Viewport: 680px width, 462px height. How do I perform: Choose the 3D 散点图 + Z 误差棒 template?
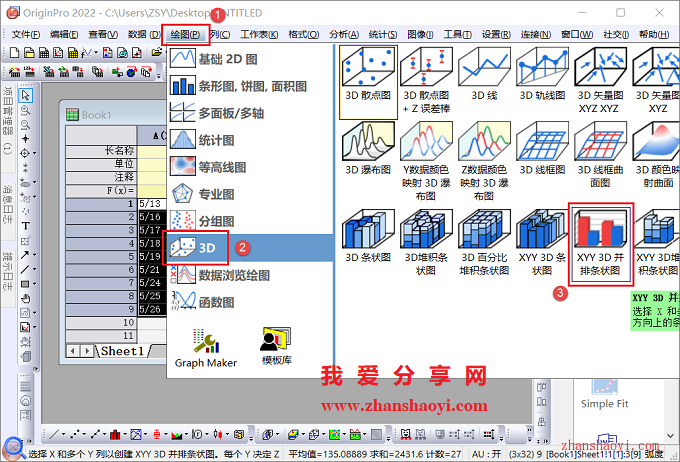click(426, 82)
